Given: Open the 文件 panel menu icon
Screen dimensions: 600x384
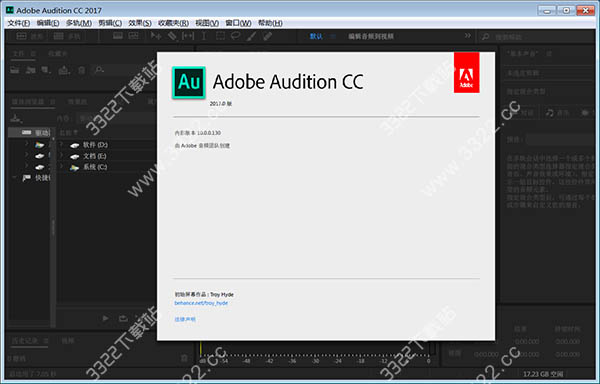Looking at the screenshot, I should (33, 53).
